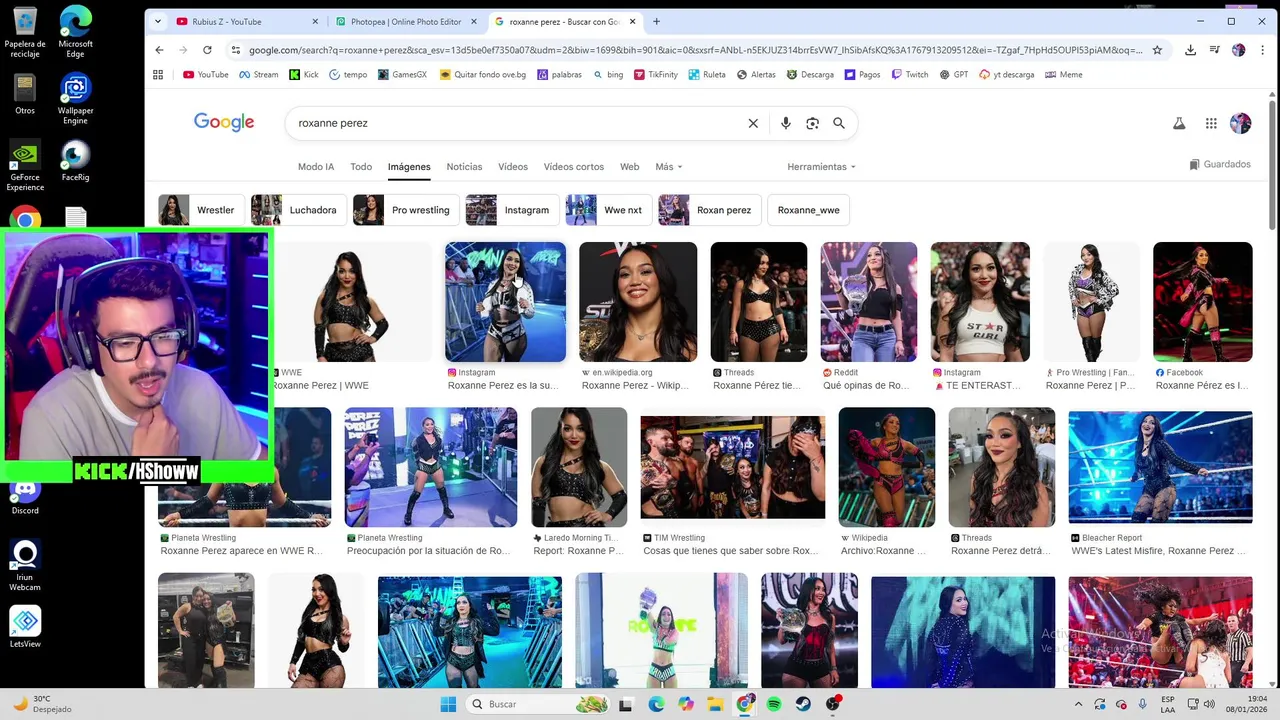Select the Roxanne_wwe suggestion chip
Viewport: 1280px width, 720px height.
tap(808, 210)
